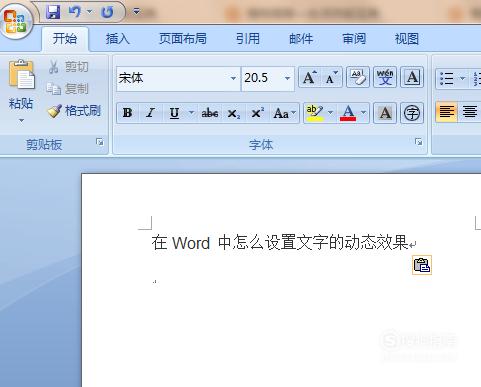The height and width of the screenshot is (387, 481).
Task: Click the grow font icon
Action: 309,78
